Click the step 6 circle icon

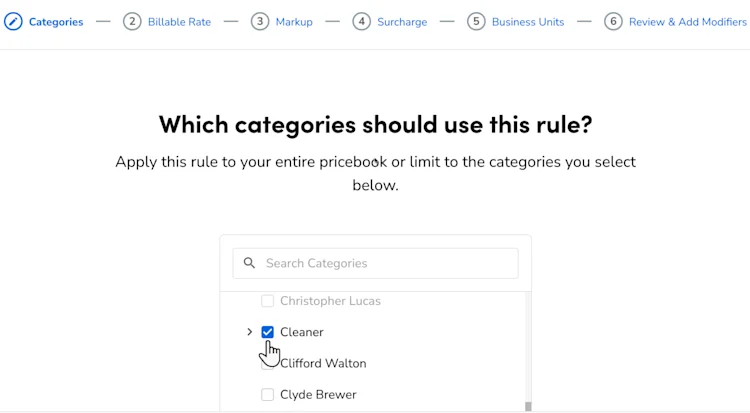pos(613,22)
